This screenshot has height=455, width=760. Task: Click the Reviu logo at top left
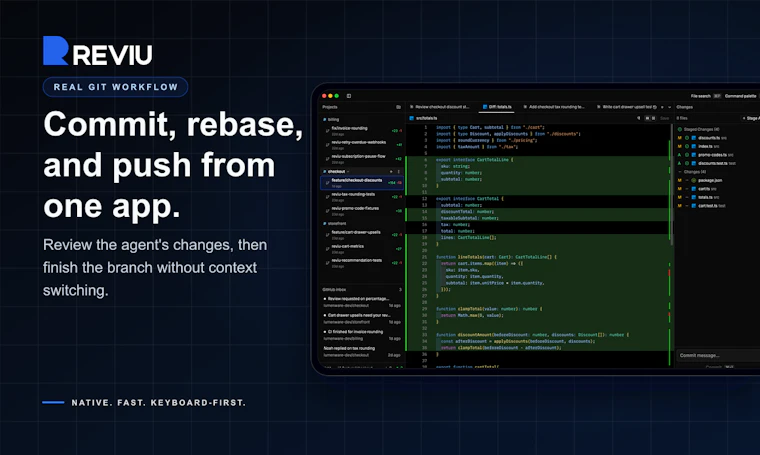point(97,51)
